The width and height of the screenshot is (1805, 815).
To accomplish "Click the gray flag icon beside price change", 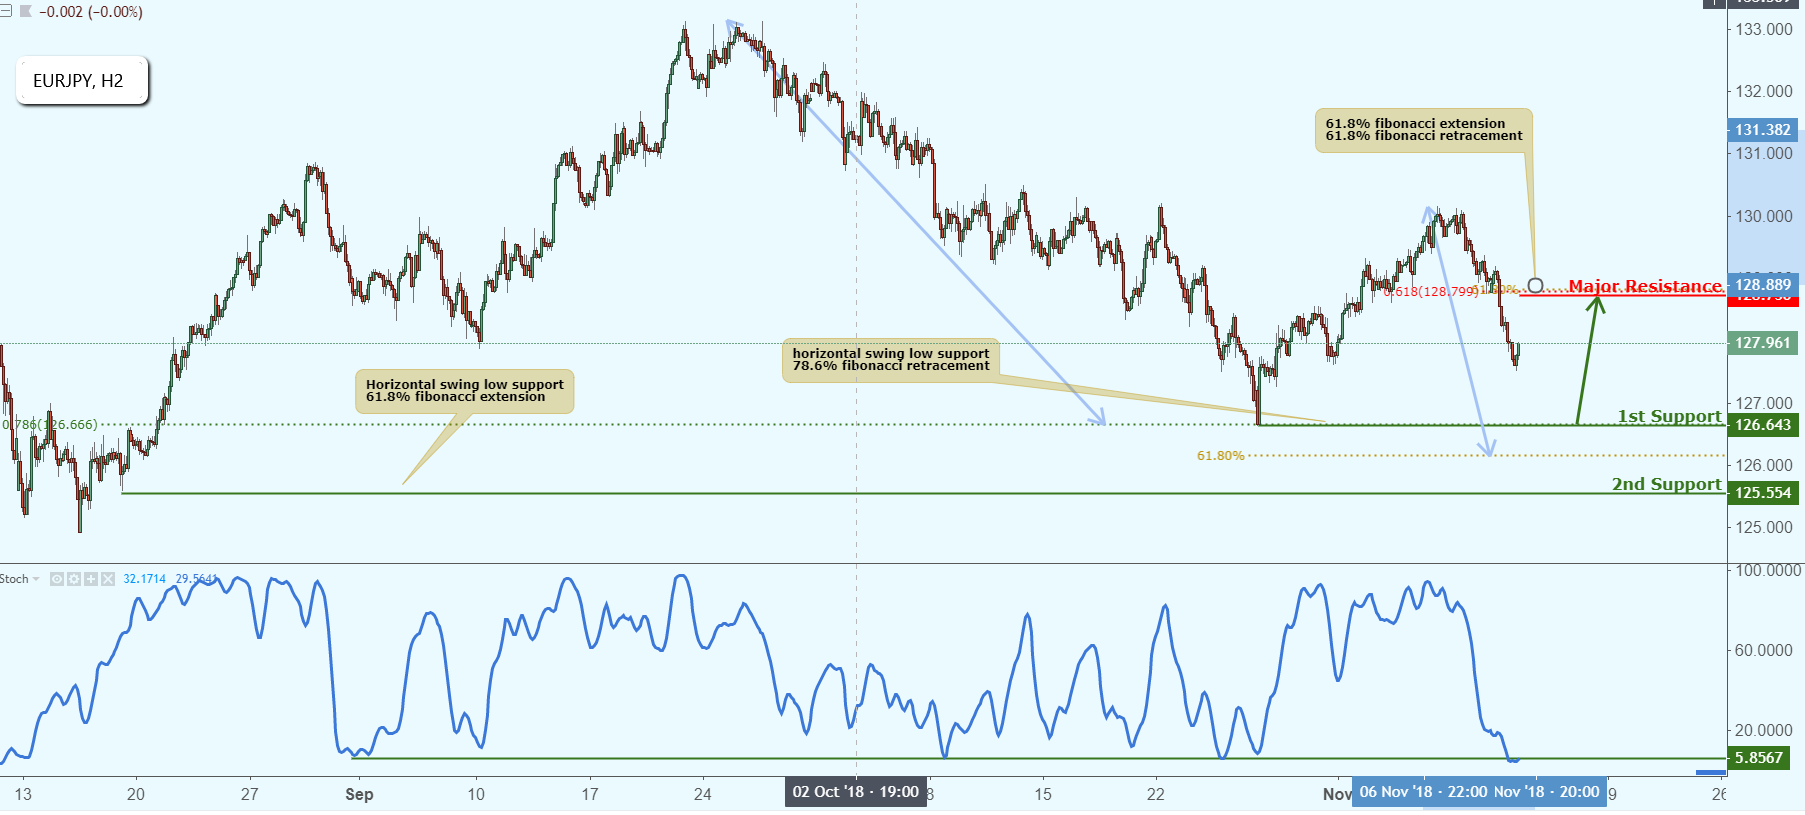I will 26,12.
